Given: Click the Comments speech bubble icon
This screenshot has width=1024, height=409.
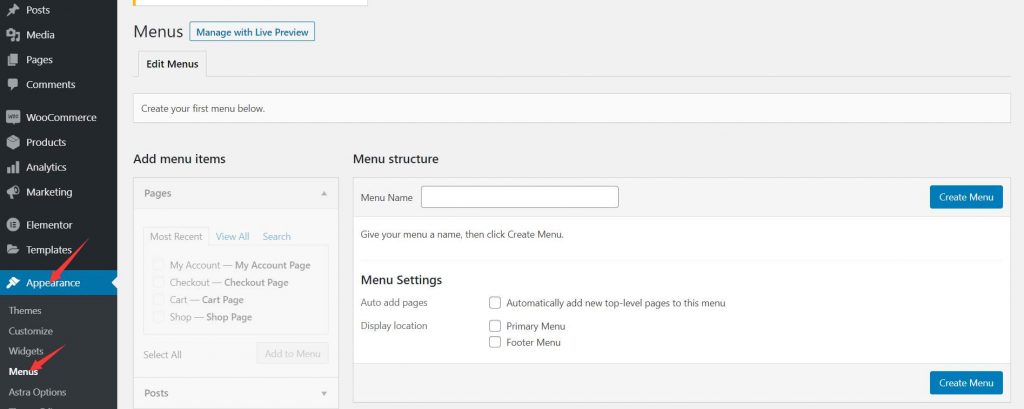Looking at the screenshot, I should 13,85.
